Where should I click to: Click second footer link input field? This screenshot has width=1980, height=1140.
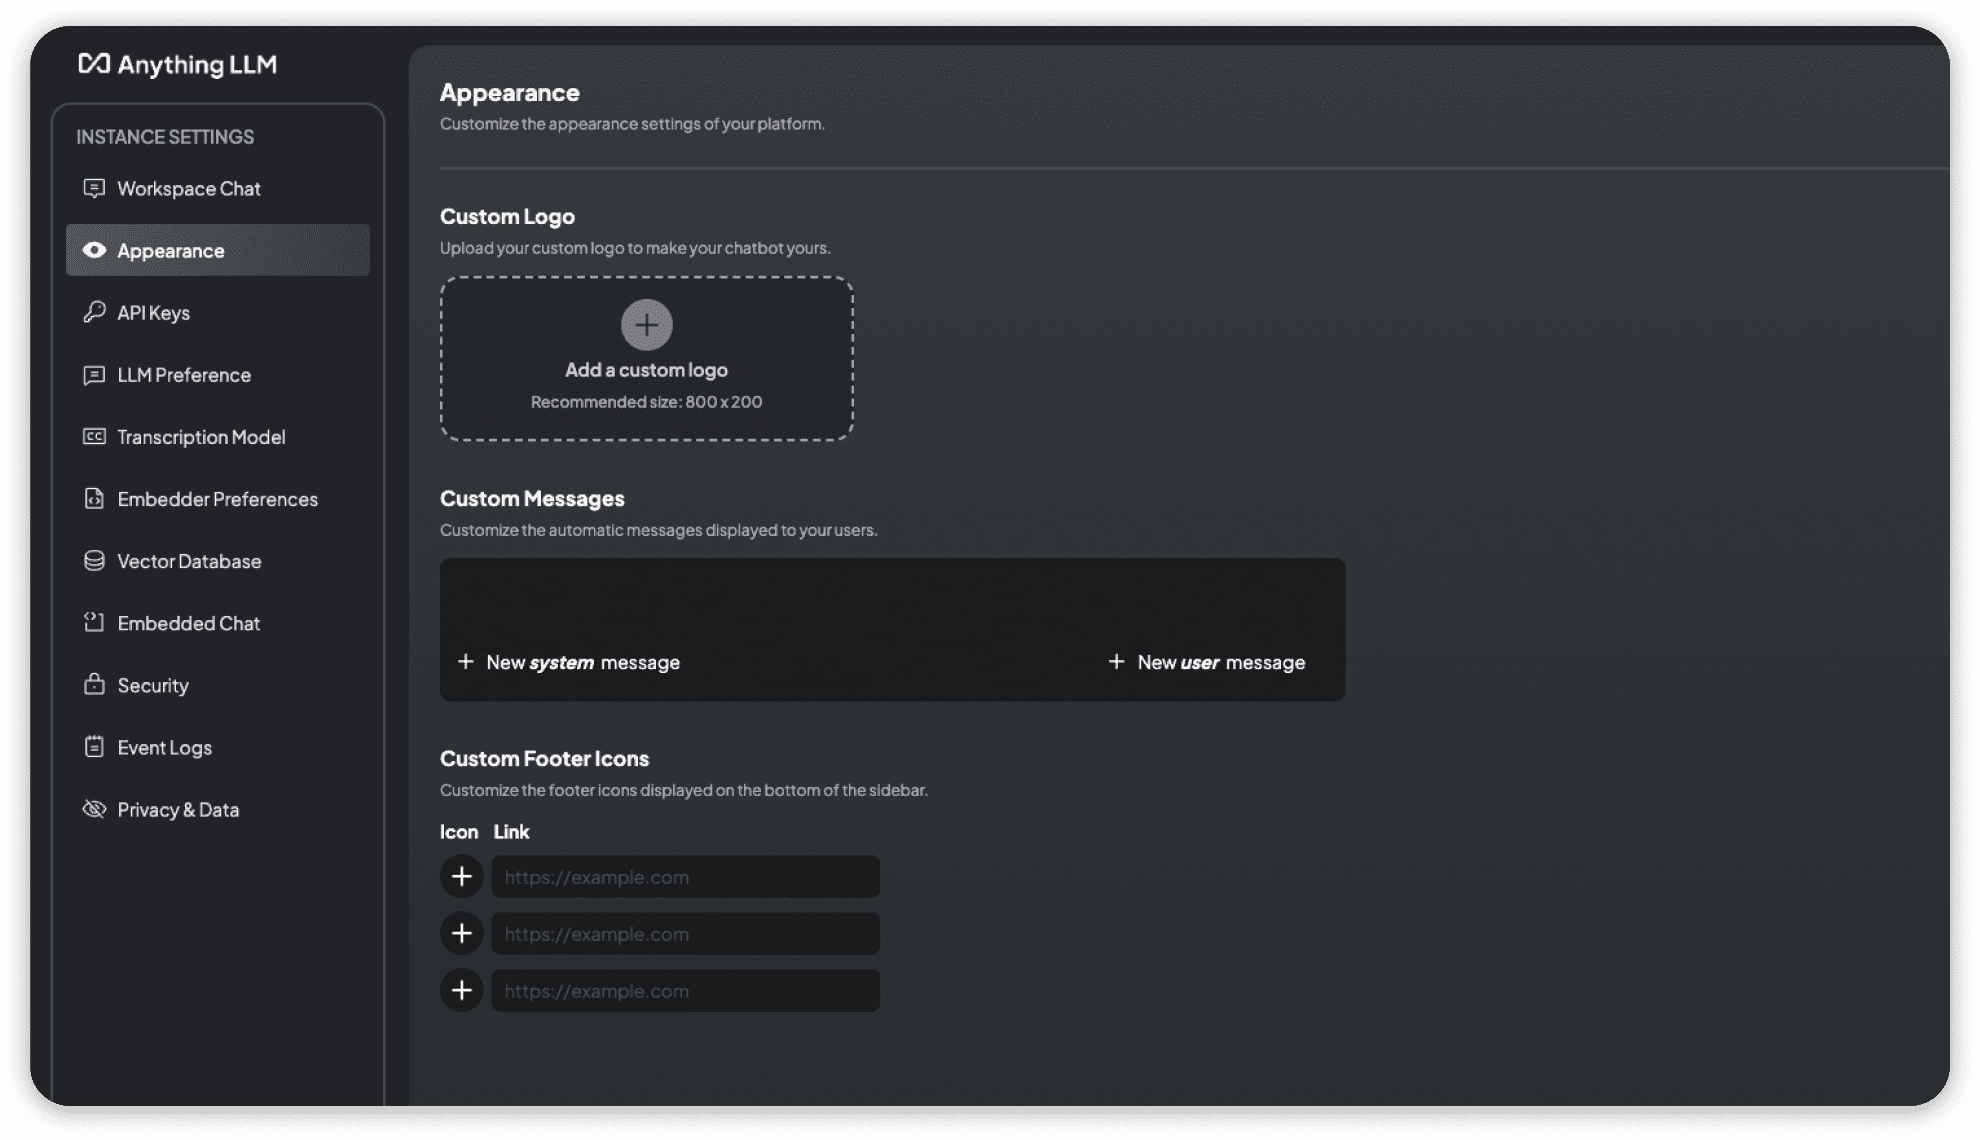[x=685, y=932]
